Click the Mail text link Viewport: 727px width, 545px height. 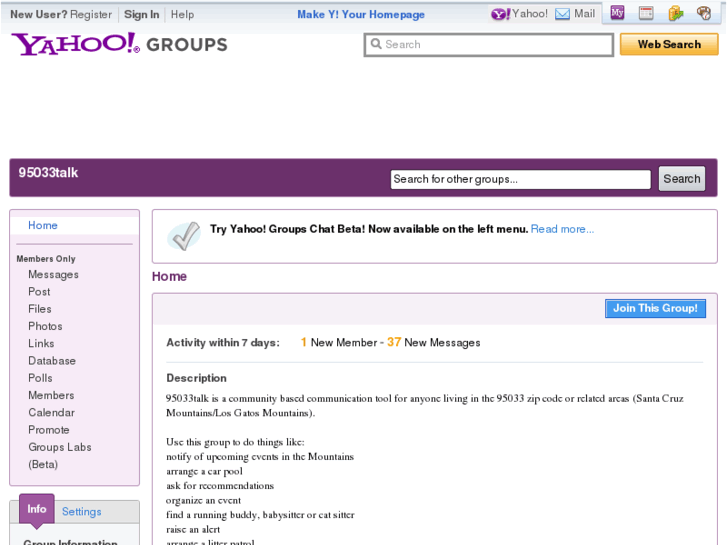(584, 14)
